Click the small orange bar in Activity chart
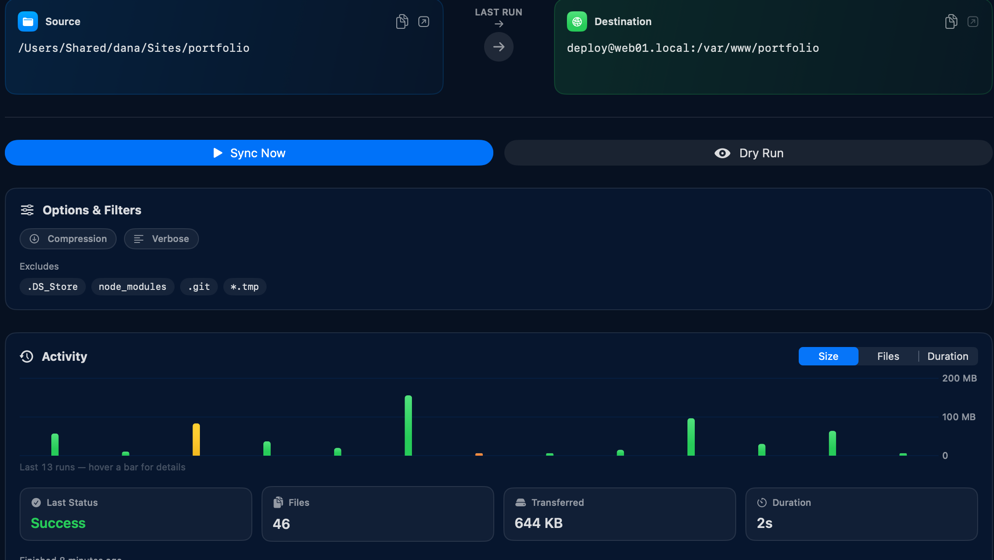 click(x=479, y=454)
